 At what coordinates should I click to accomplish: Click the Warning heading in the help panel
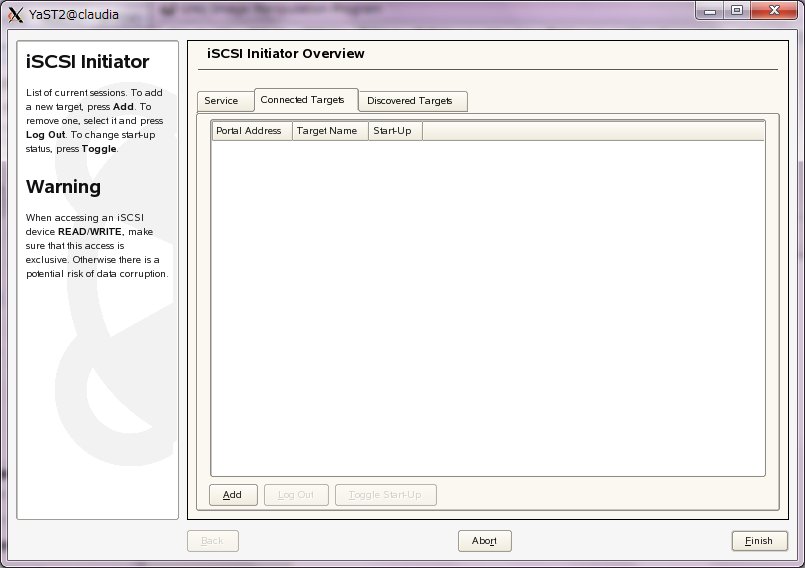(63, 186)
